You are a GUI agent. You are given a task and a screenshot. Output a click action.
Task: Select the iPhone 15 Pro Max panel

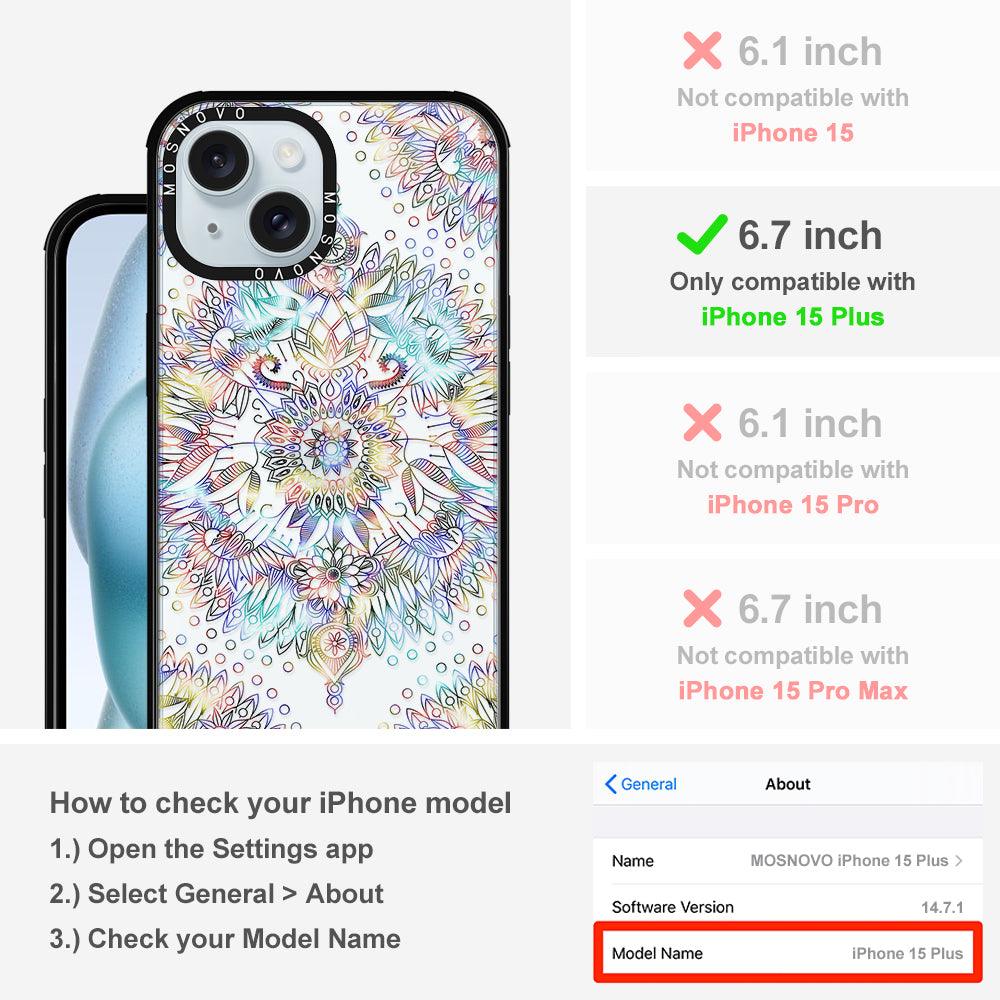[x=792, y=644]
